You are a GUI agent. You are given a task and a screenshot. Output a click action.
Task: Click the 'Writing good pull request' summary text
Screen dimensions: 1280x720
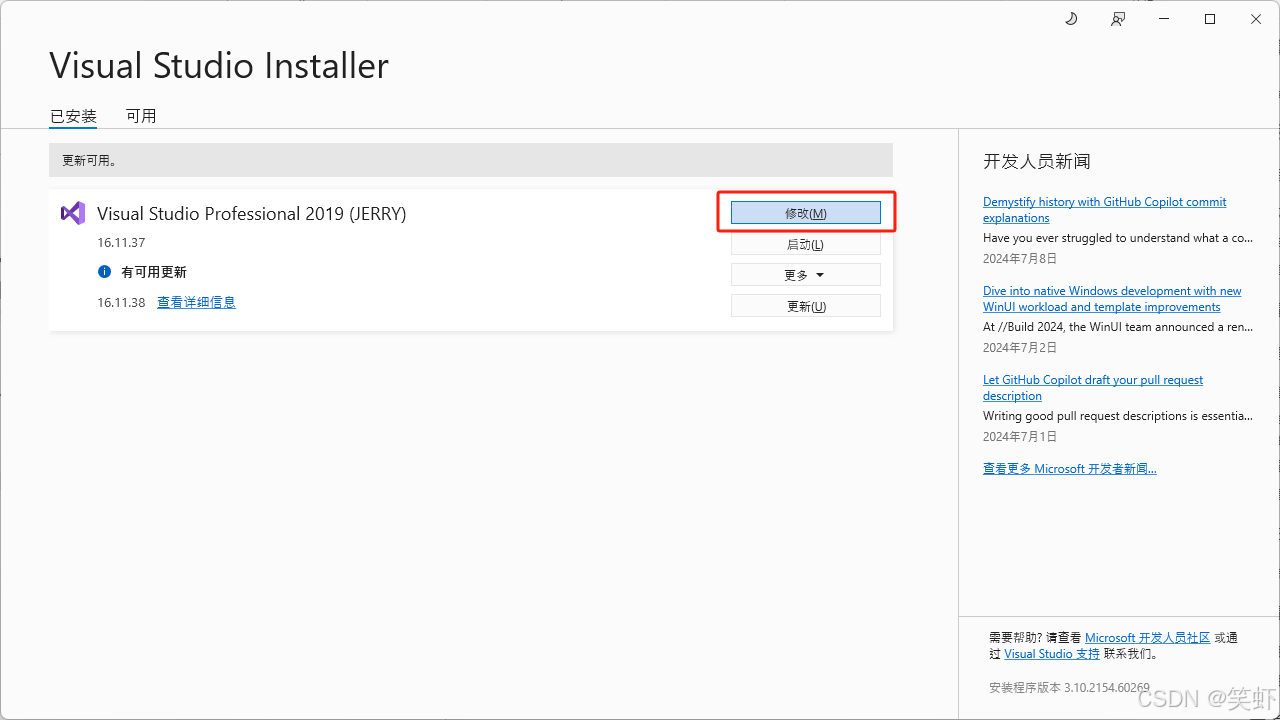tap(1118, 416)
